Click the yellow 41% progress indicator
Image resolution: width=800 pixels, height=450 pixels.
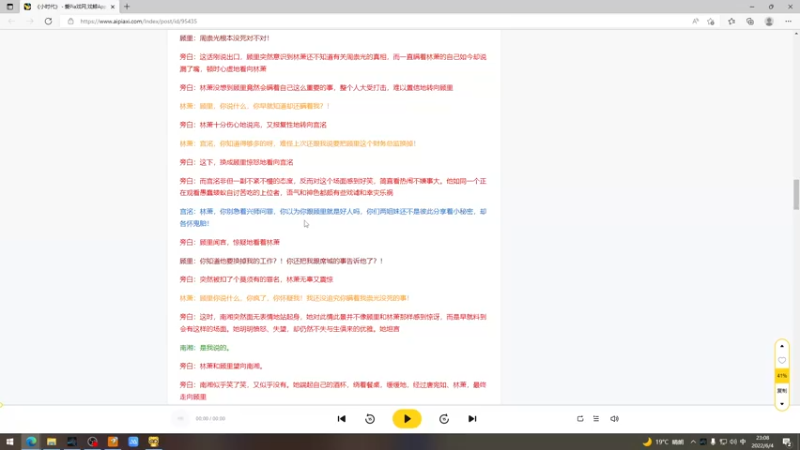pyautogui.click(x=782, y=376)
